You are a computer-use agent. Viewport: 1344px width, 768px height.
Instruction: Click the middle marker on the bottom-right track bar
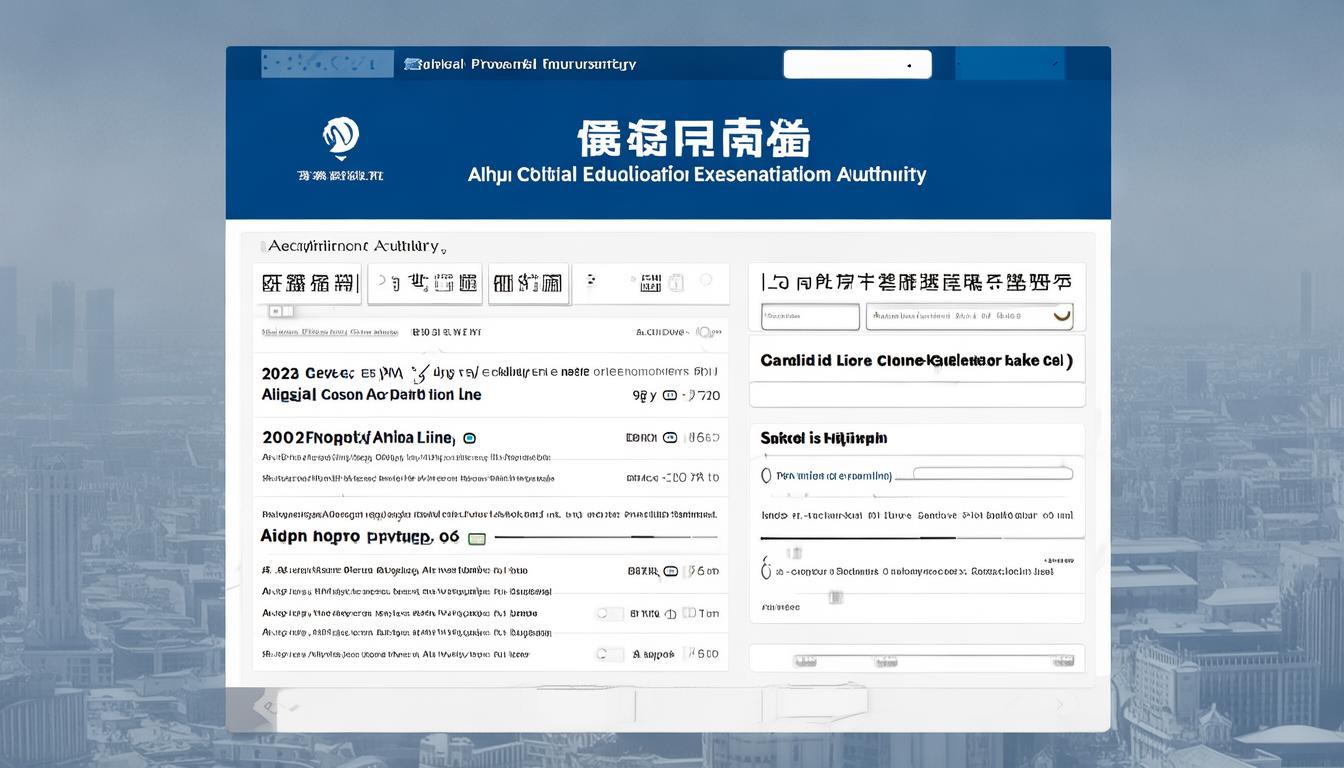point(886,661)
